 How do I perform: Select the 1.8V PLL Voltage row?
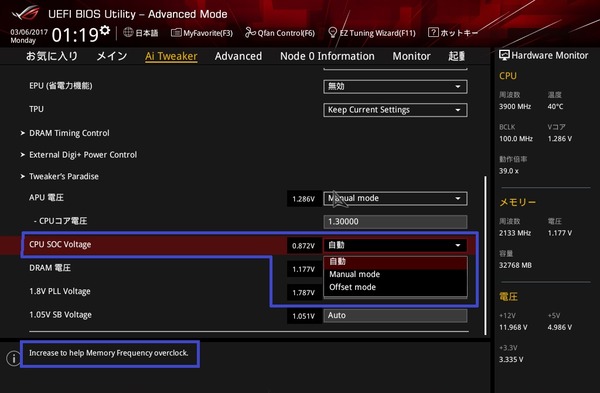click(x=60, y=291)
